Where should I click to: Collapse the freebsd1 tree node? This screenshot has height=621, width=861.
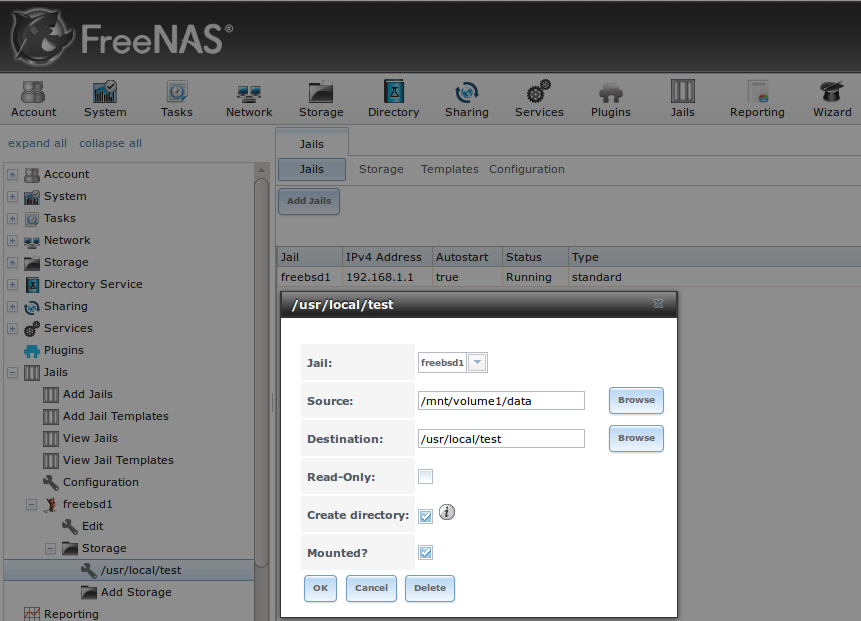[32, 504]
